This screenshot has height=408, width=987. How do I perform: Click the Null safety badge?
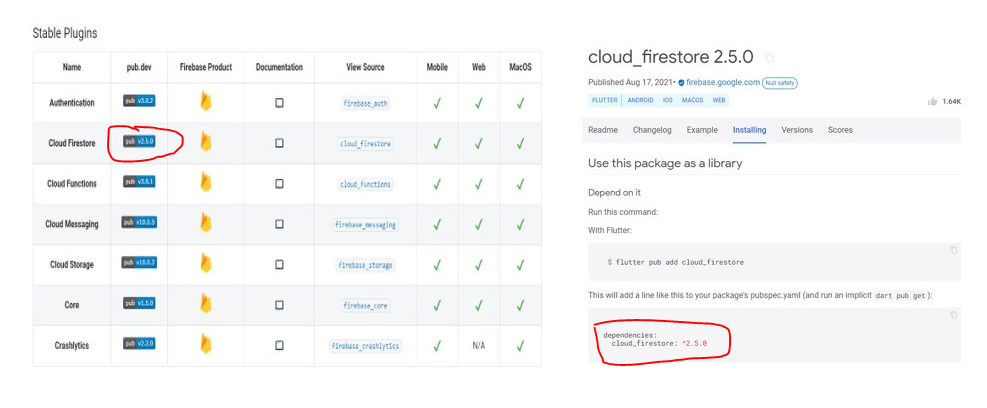coord(780,82)
